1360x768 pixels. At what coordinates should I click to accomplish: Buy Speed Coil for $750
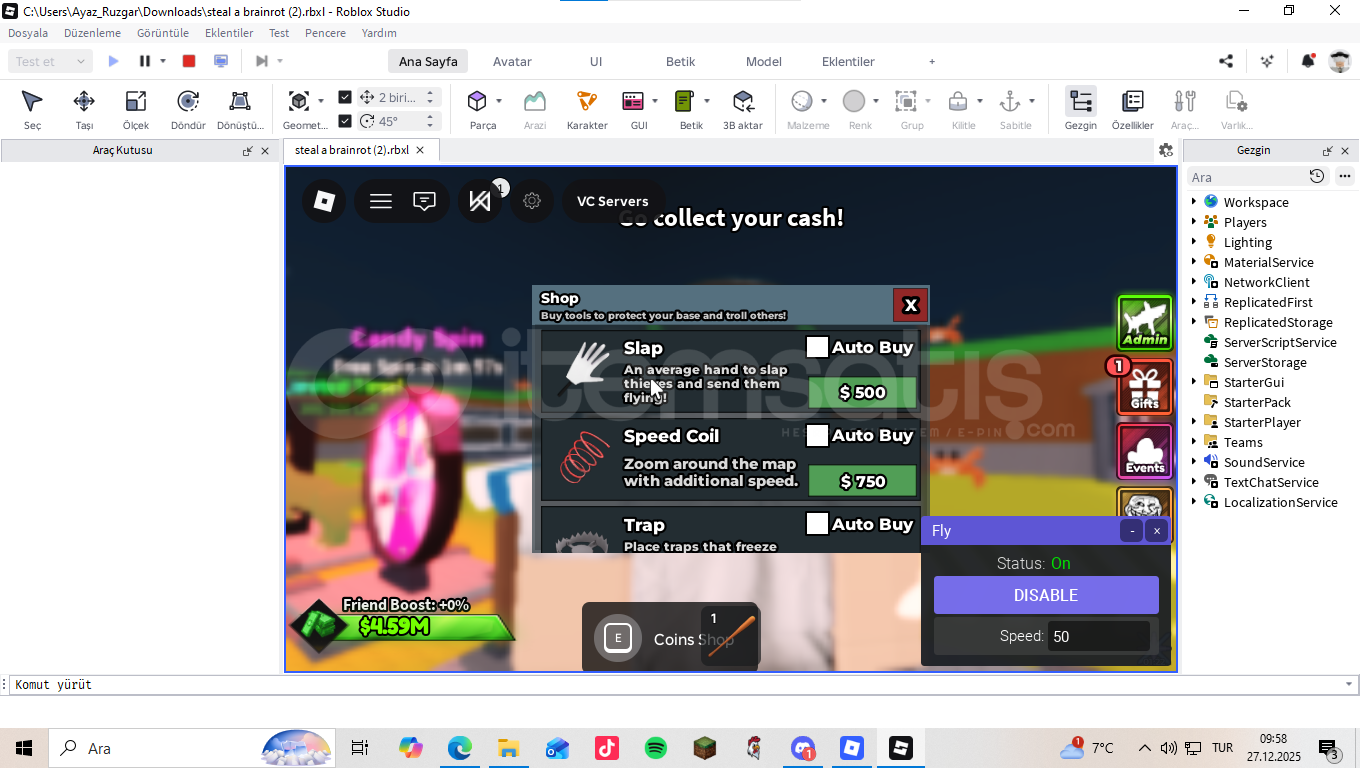(x=862, y=481)
